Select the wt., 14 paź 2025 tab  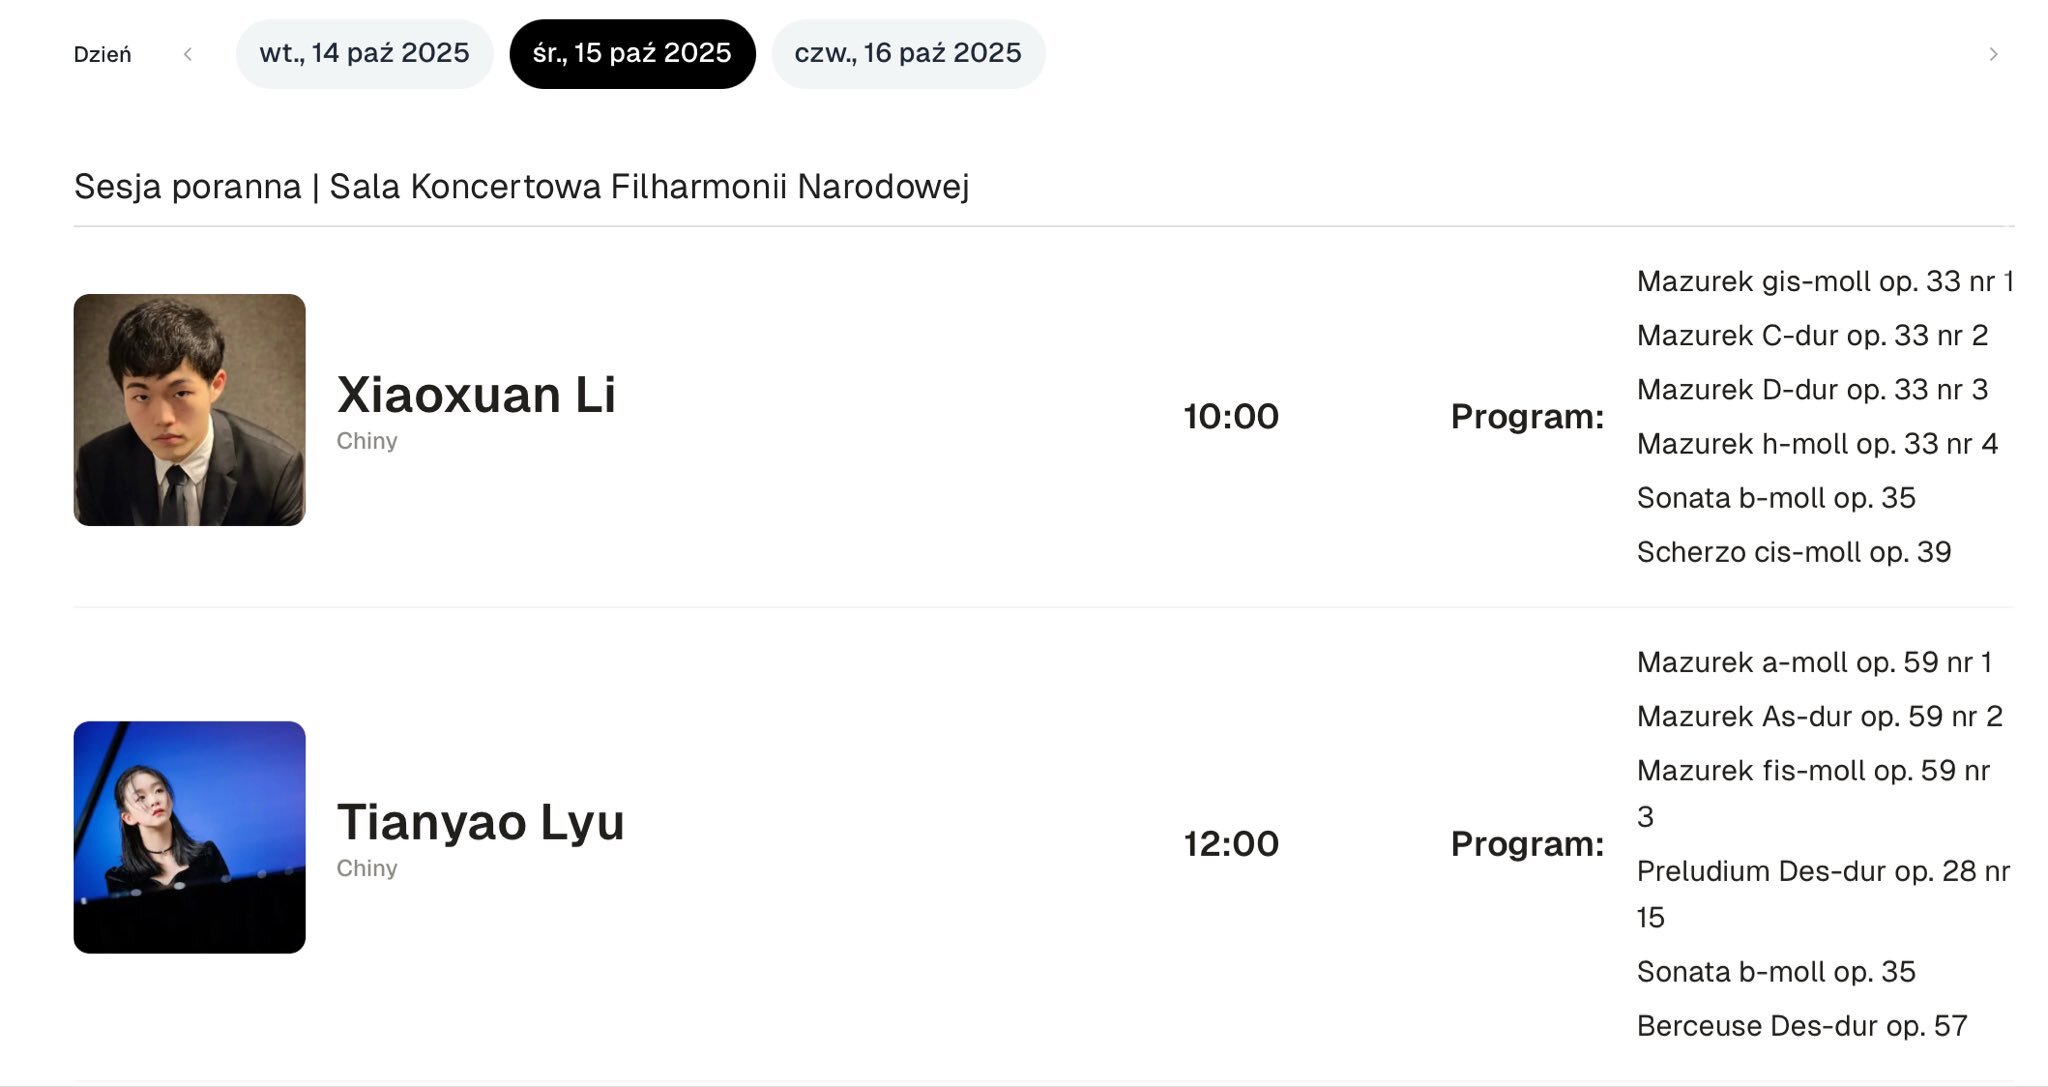coord(364,53)
